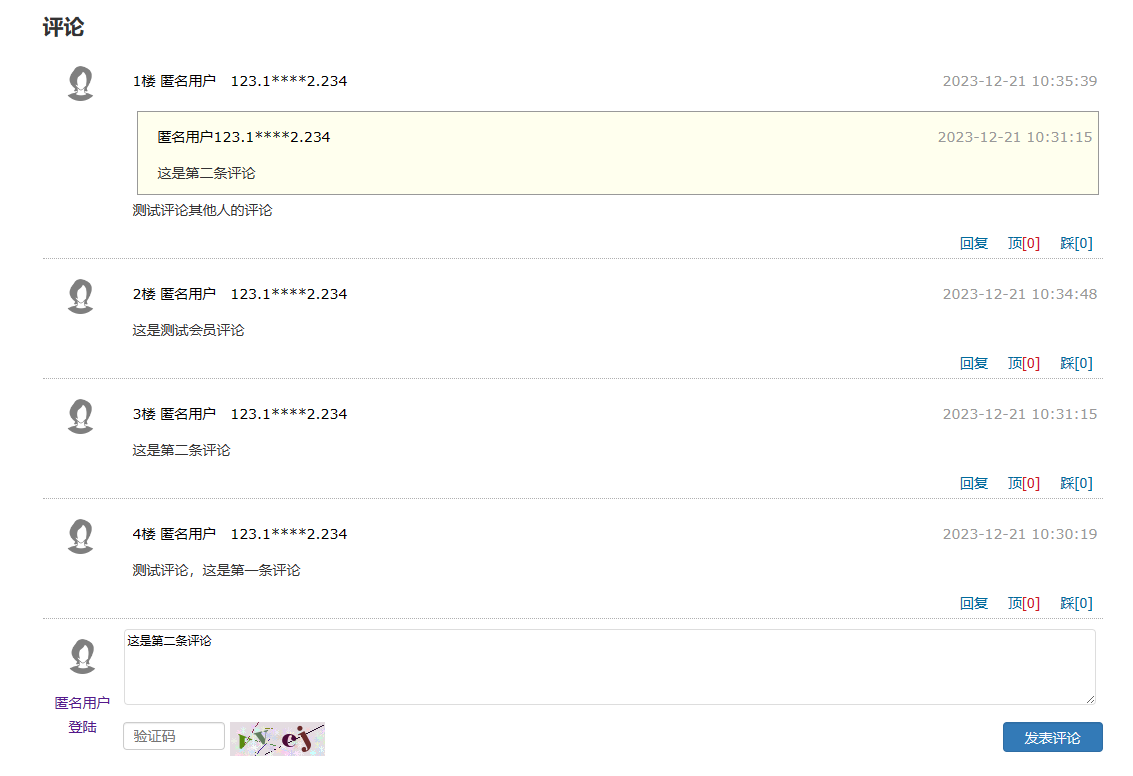The height and width of the screenshot is (776, 1133).
Task: Reply to the 3楼 comment
Action: point(973,483)
